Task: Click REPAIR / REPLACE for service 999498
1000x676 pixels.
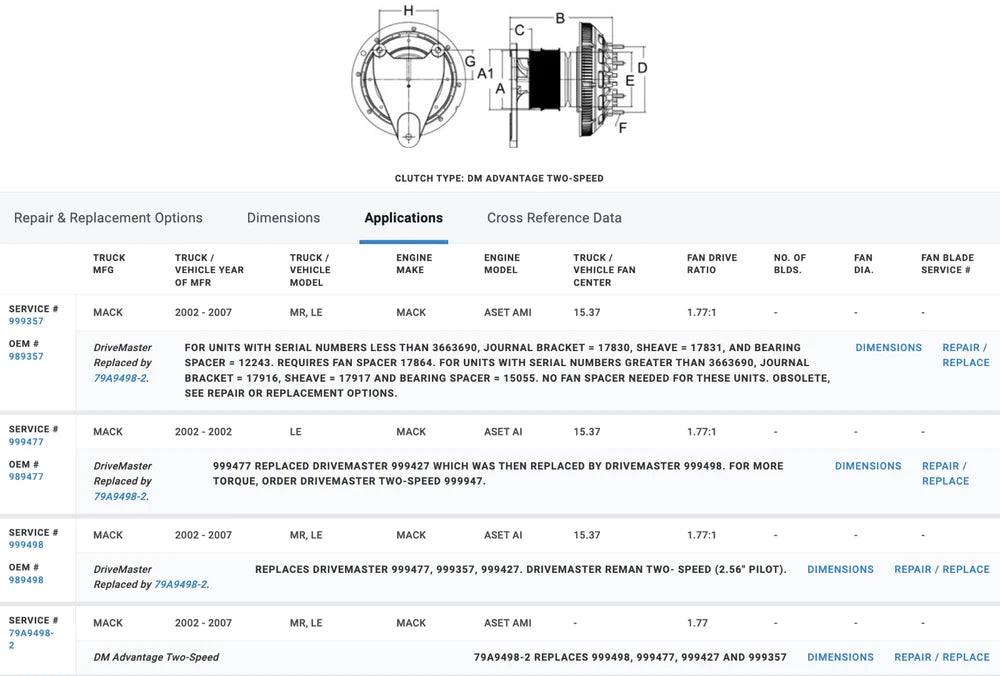Action: point(941,570)
